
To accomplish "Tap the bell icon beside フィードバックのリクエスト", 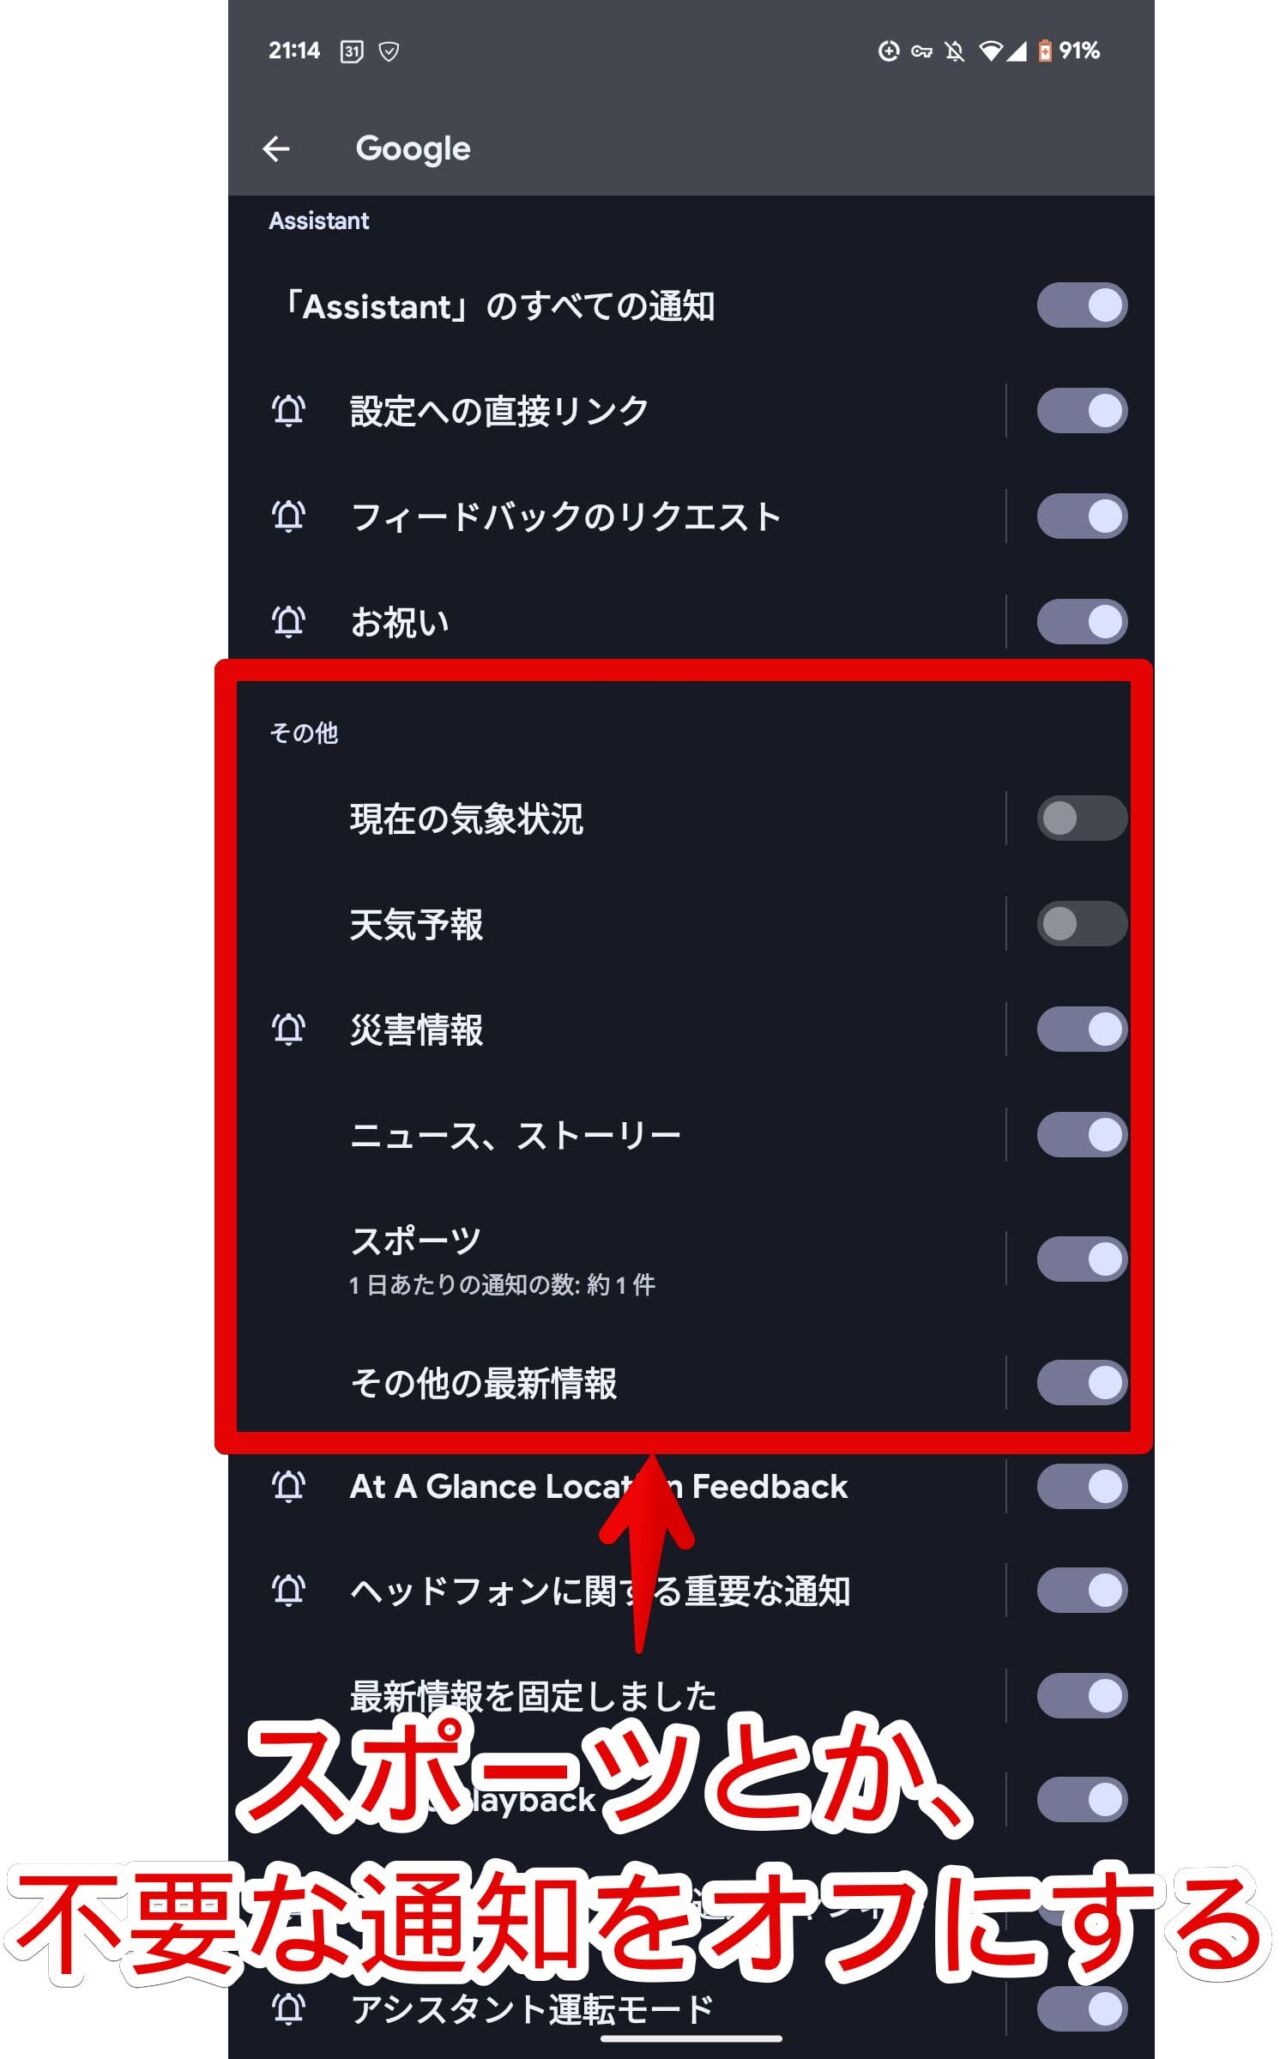I will 288,517.
